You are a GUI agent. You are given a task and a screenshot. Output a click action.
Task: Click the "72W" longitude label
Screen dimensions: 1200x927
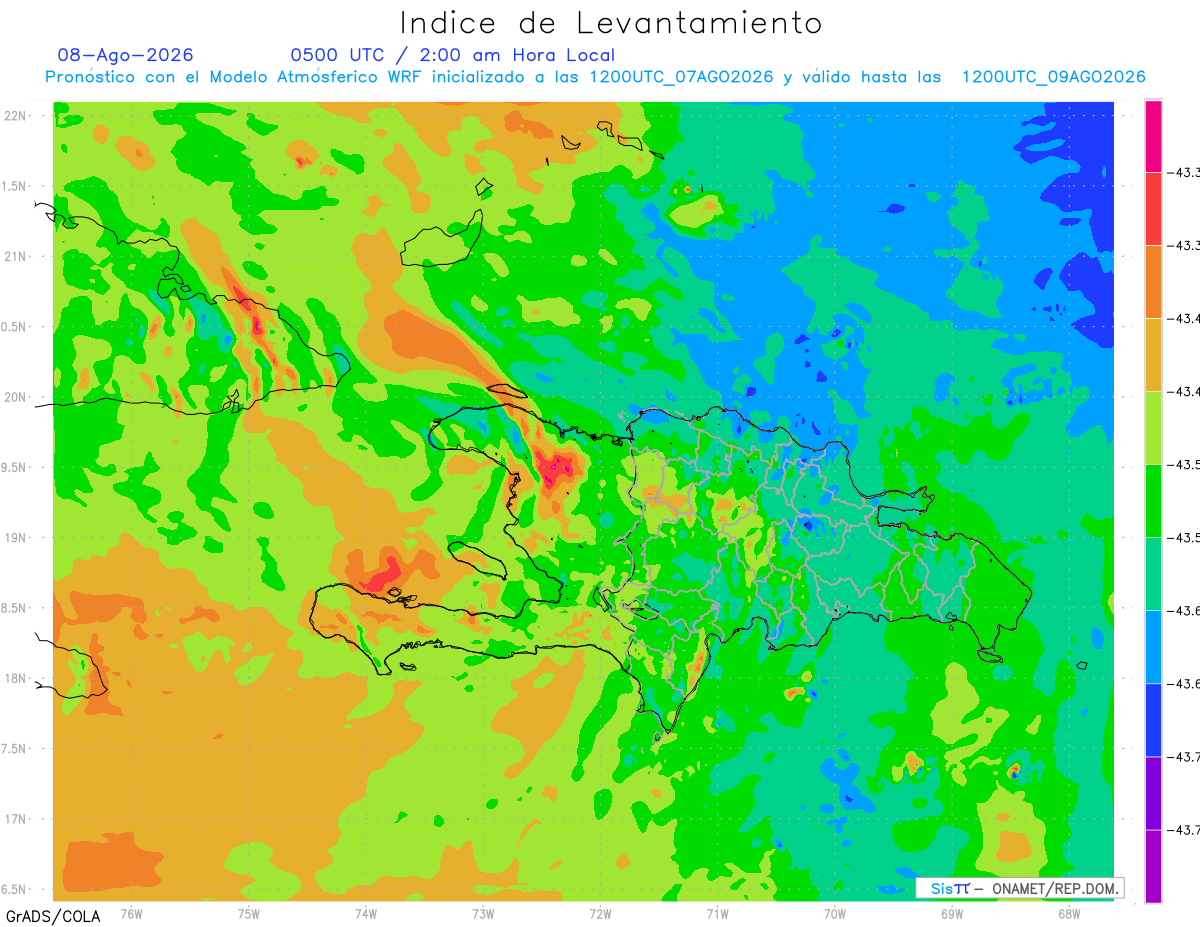pos(600,912)
